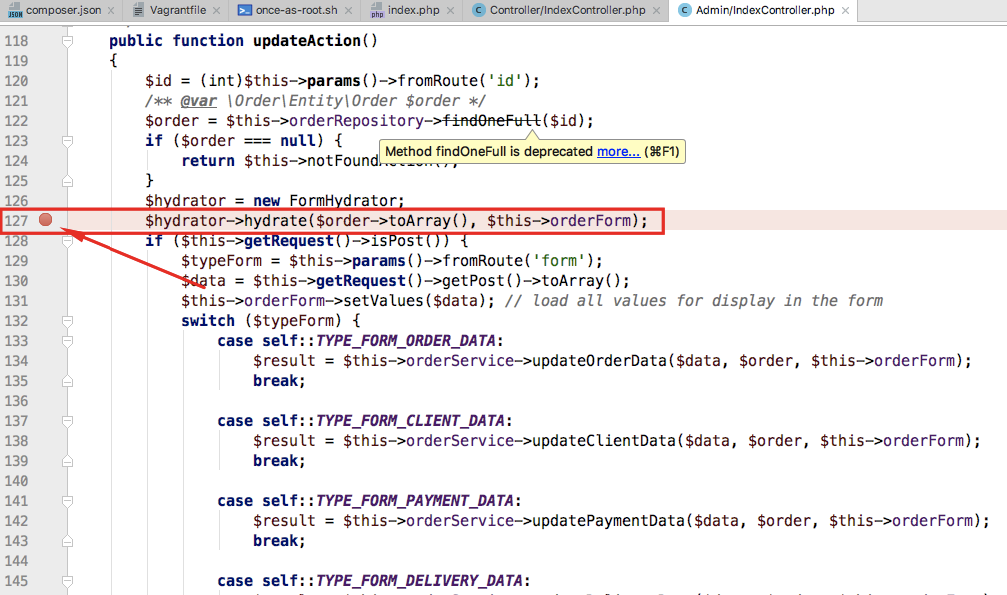This screenshot has width=1007, height=595.
Task: Close the once-as-root.sh tab
Action: pyautogui.click(x=348, y=10)
